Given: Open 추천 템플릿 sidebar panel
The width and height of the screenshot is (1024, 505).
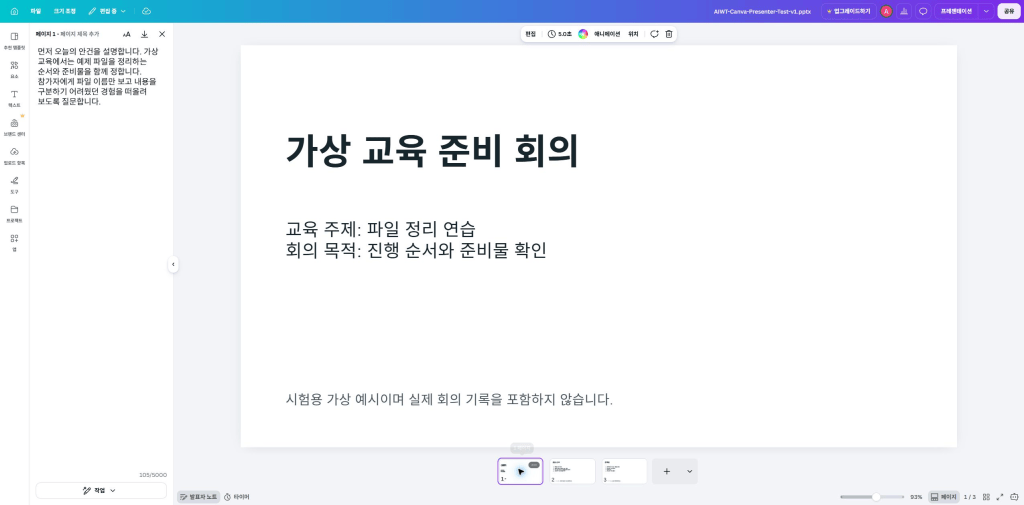Looking at the screenshot, I should point(14,41).
